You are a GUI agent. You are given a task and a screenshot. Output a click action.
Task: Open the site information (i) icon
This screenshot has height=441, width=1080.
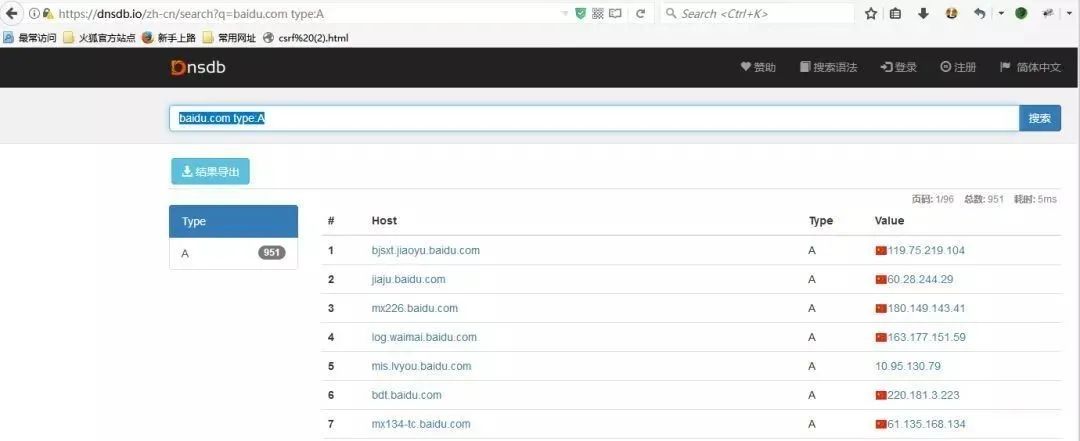(34, 13)
